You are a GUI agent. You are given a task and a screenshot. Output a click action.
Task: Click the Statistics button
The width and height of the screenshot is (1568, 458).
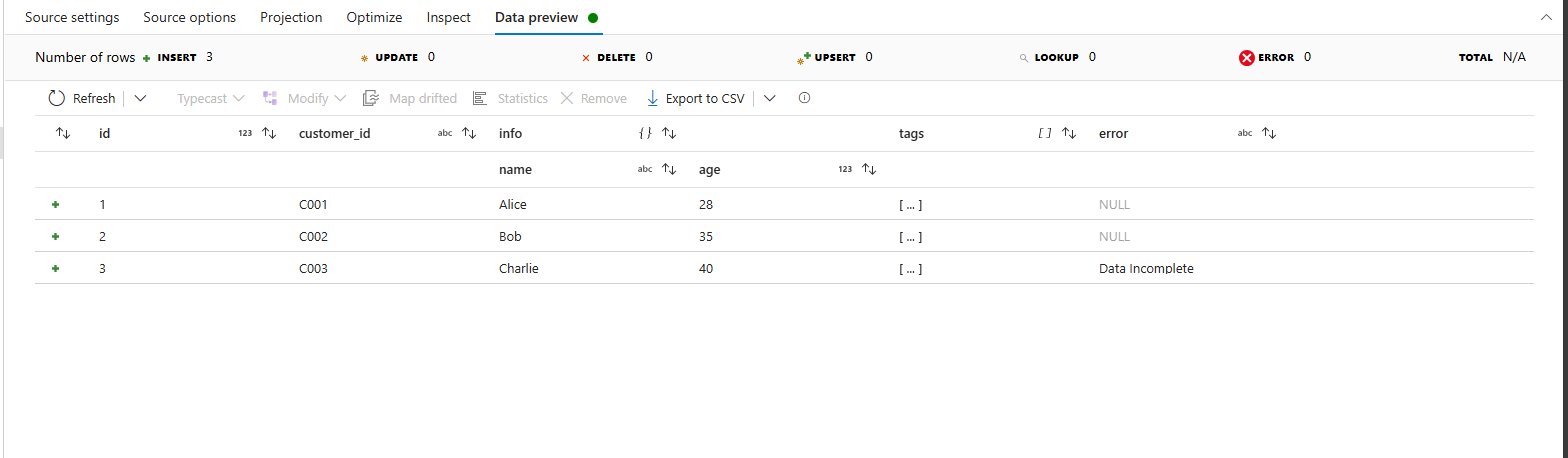pyautogui.click(x=510, y=98)
